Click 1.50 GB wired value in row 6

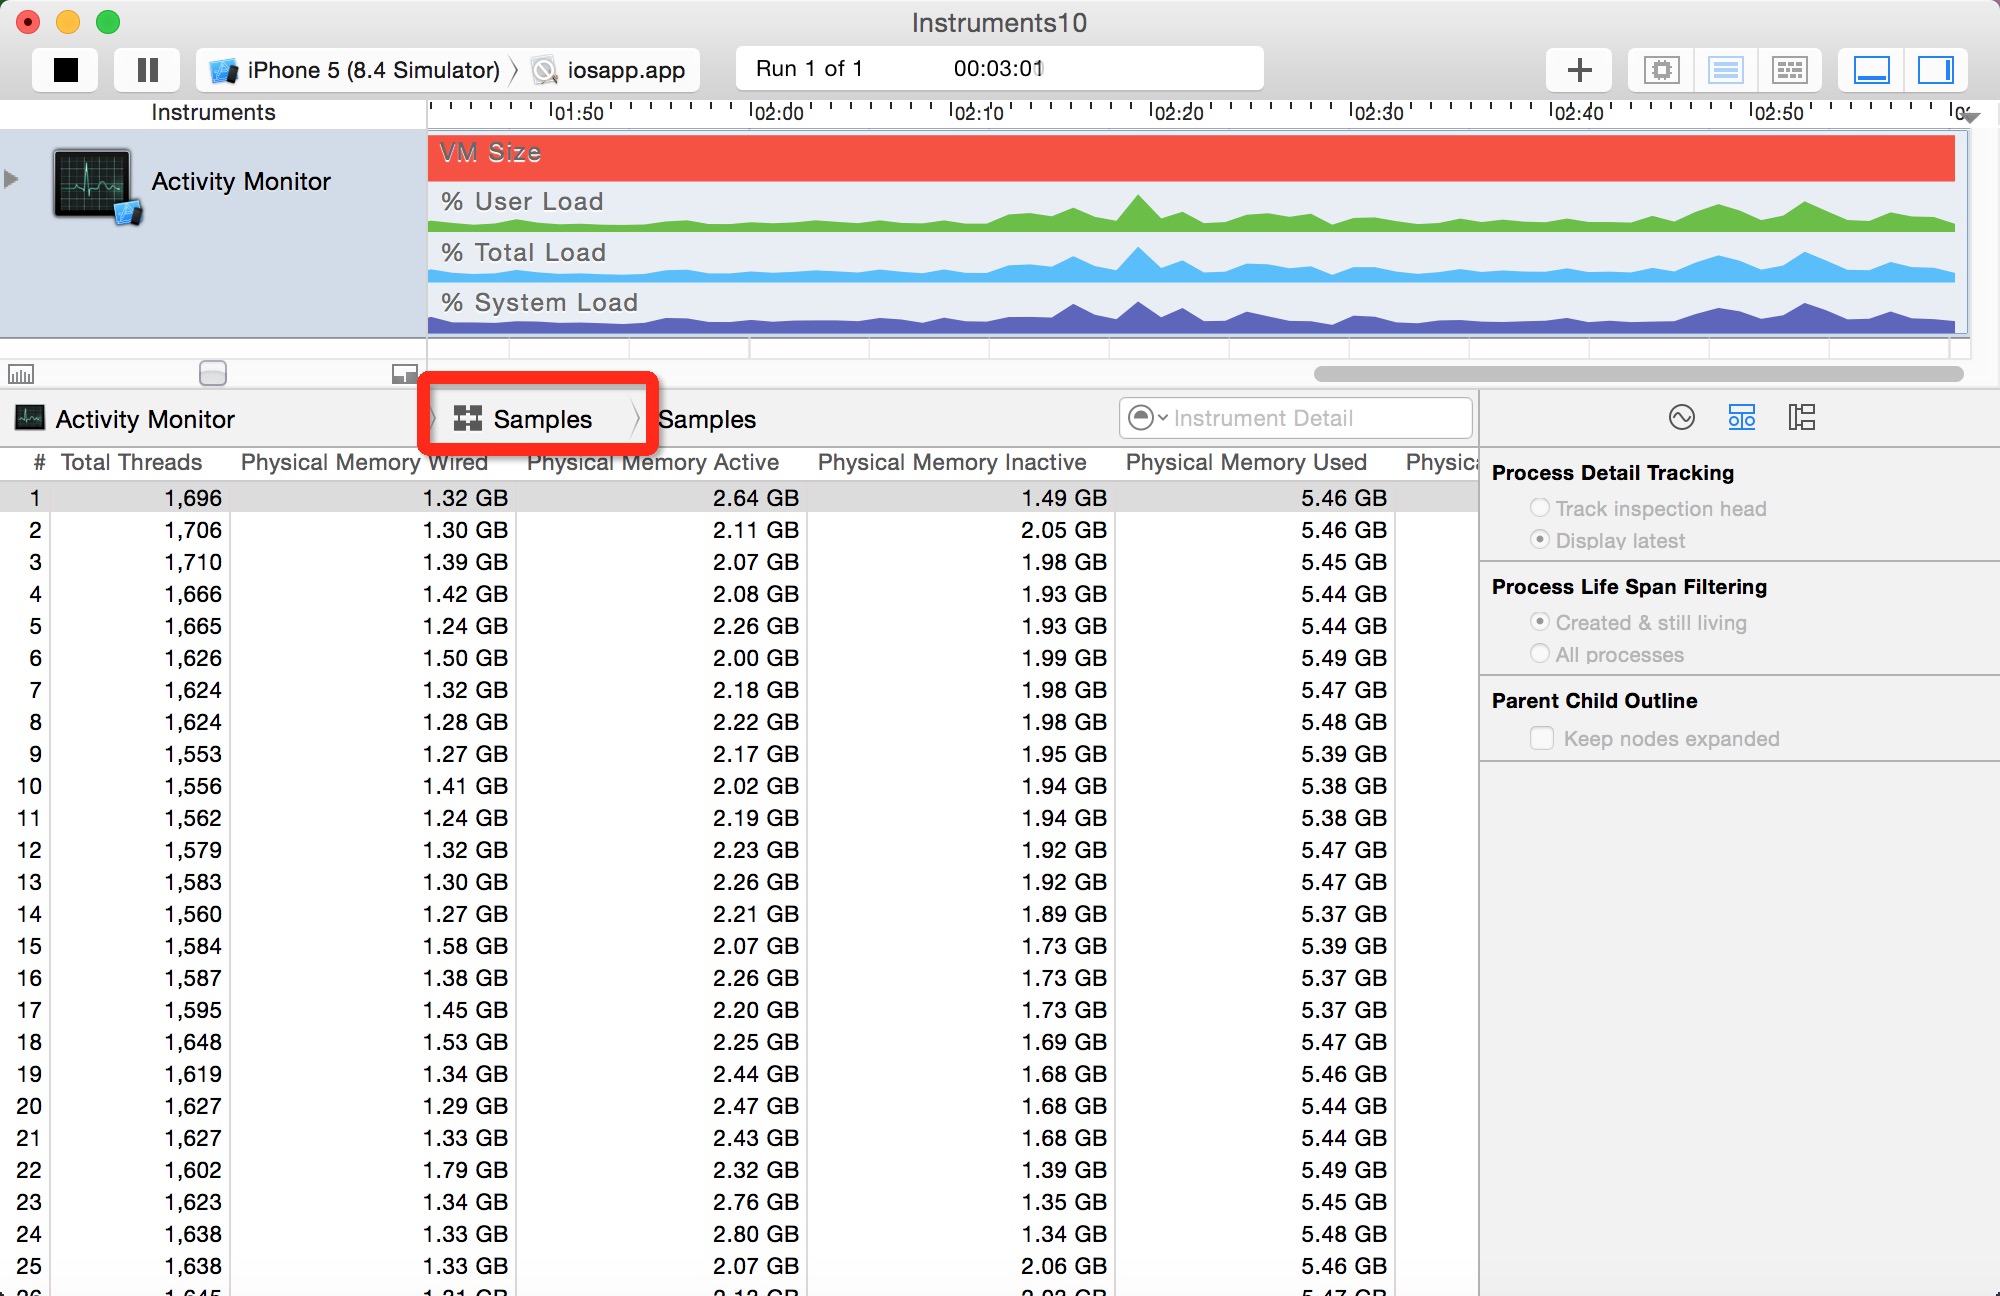coord(465,658)
